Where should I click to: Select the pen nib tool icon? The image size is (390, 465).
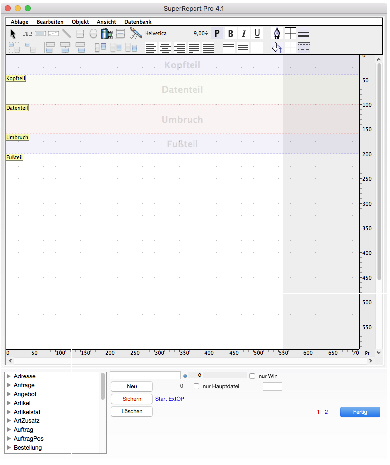(x=277, y=34)
